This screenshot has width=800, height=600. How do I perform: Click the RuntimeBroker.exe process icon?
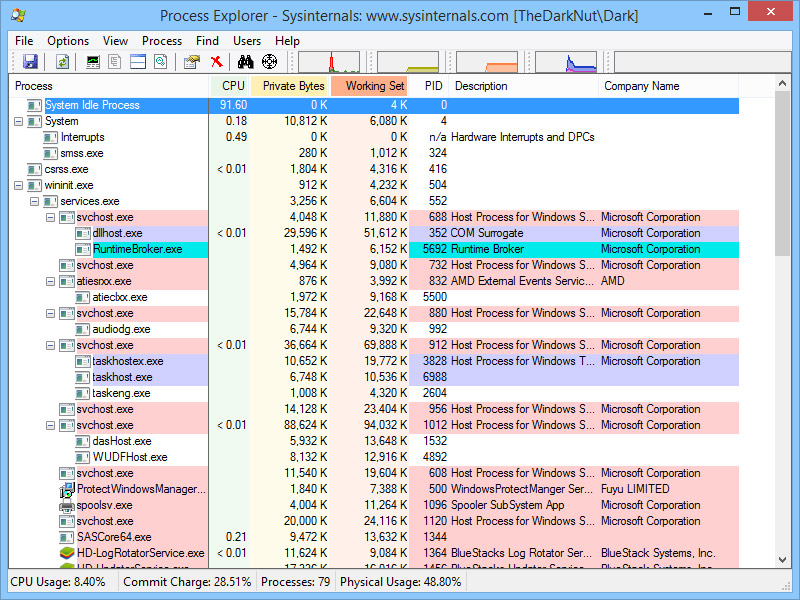click(x=83, y=249)
